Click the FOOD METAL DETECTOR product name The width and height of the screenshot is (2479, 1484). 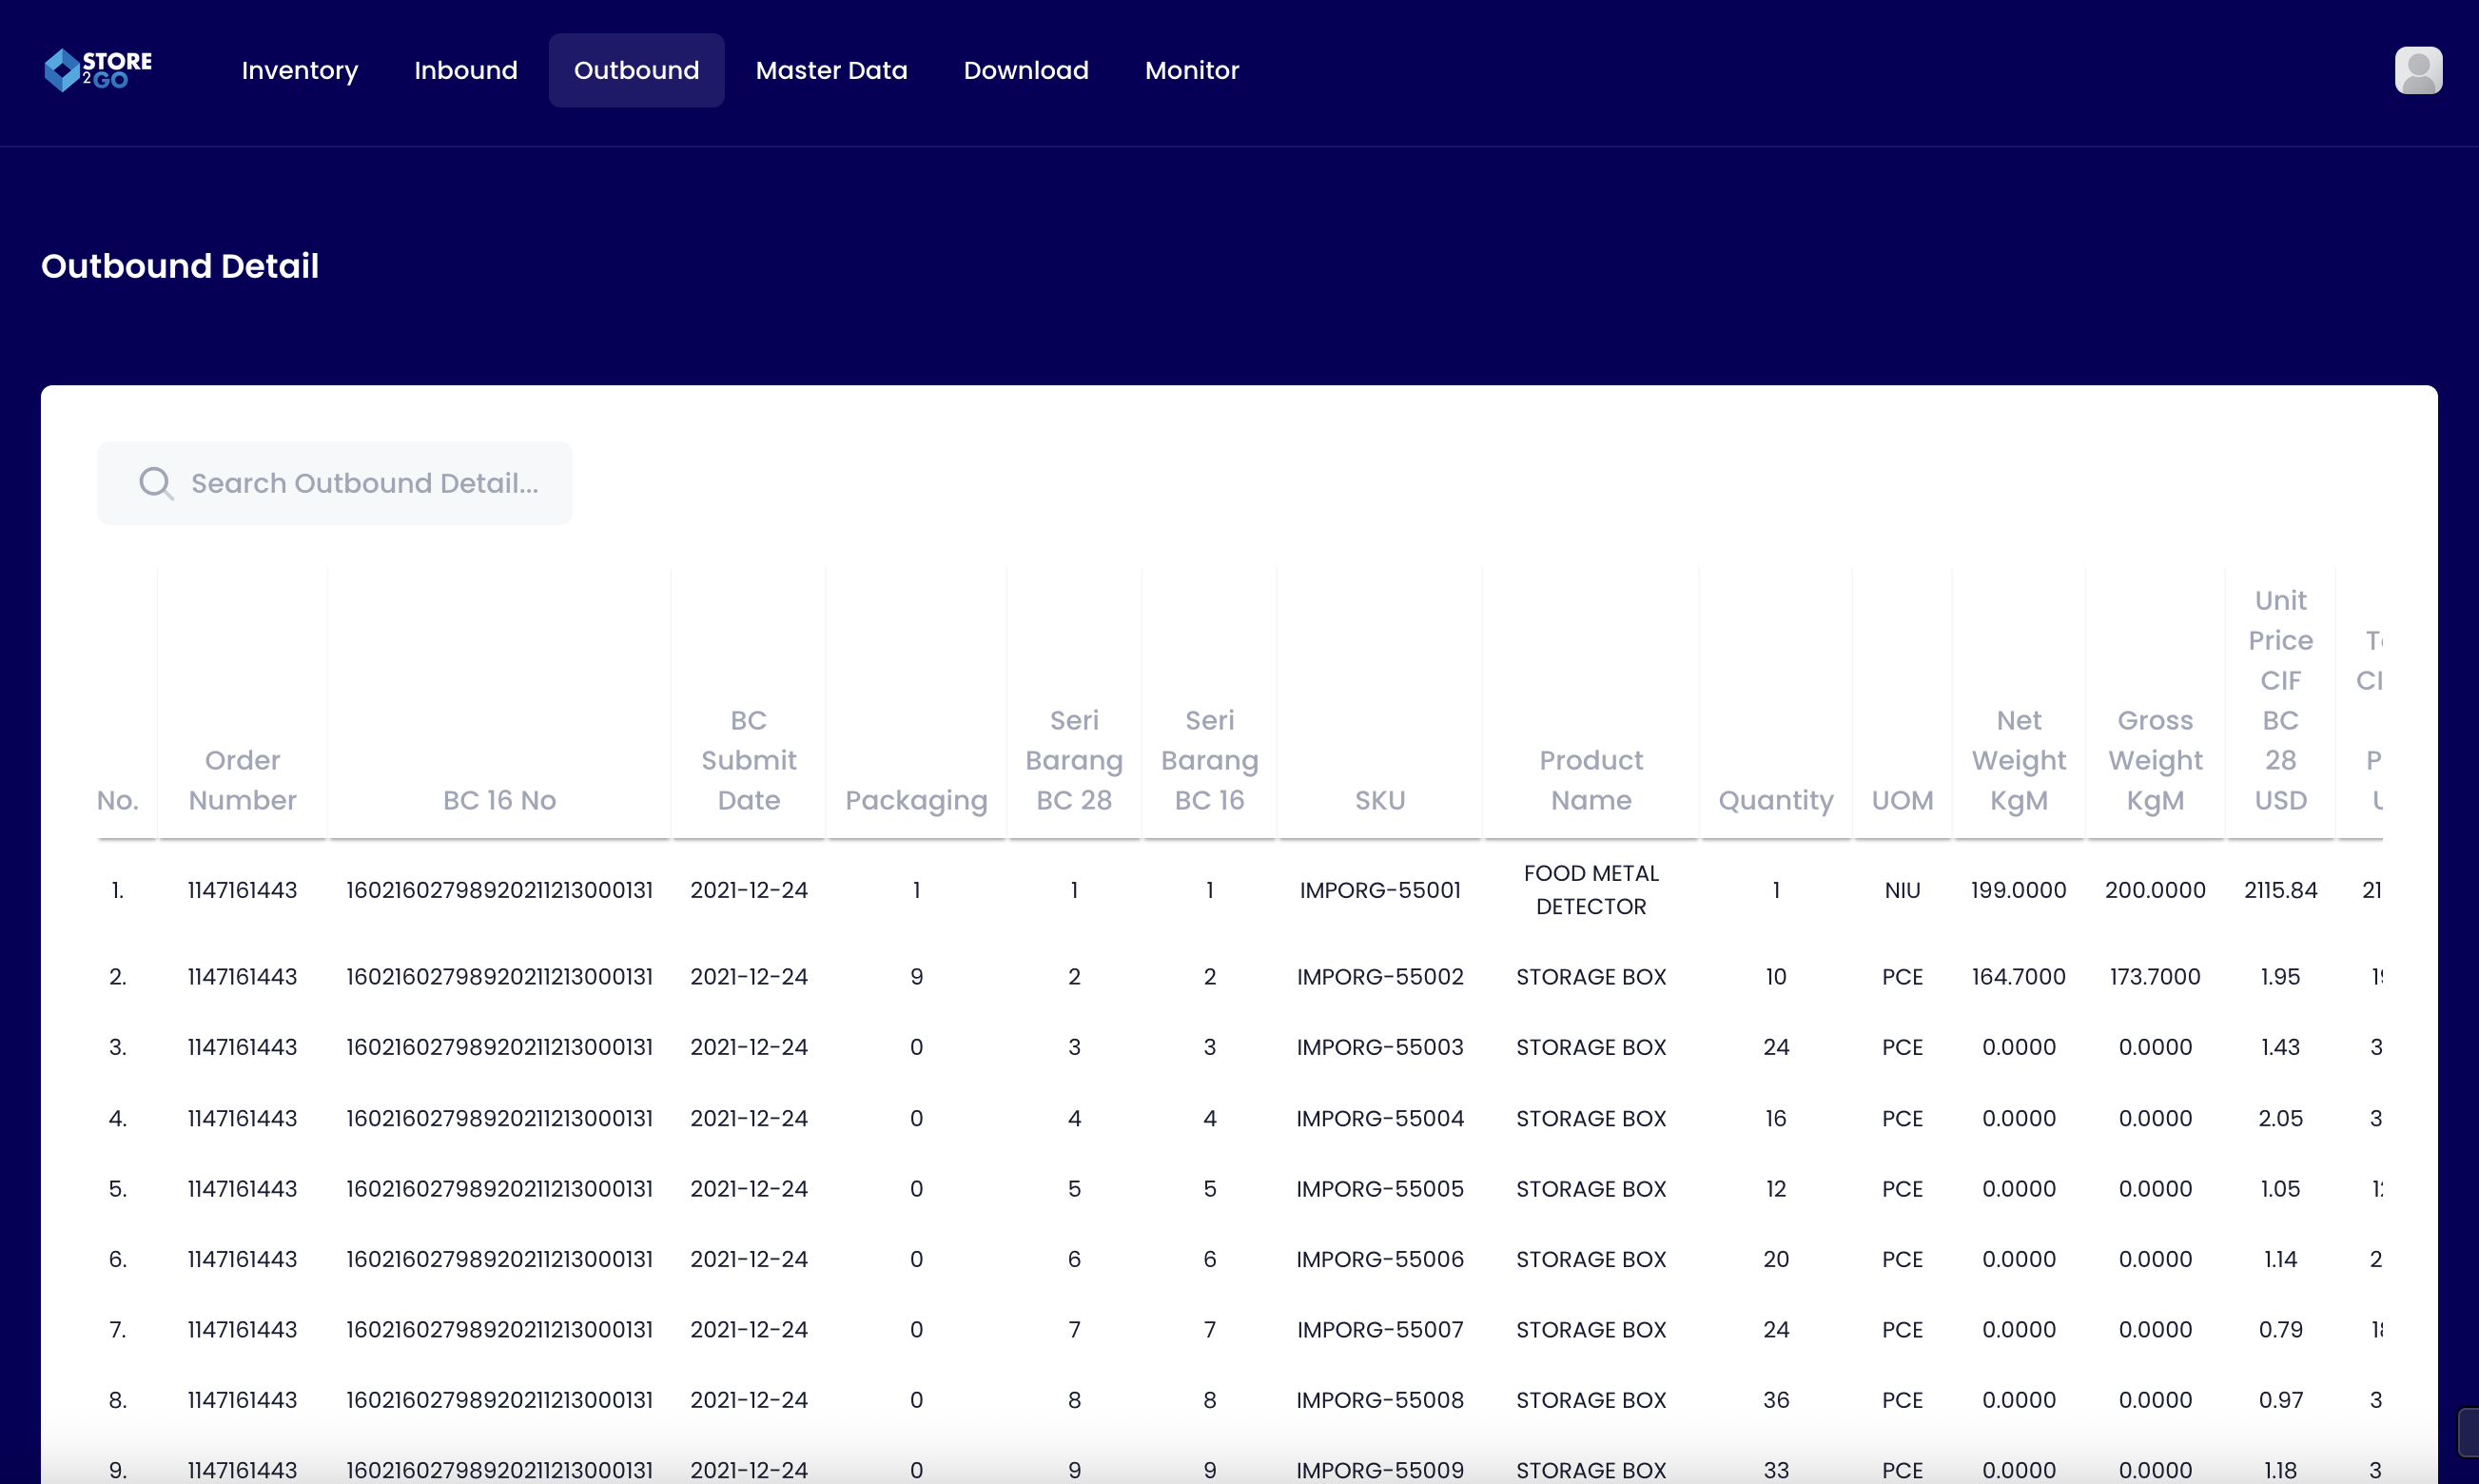point(1590,890)
